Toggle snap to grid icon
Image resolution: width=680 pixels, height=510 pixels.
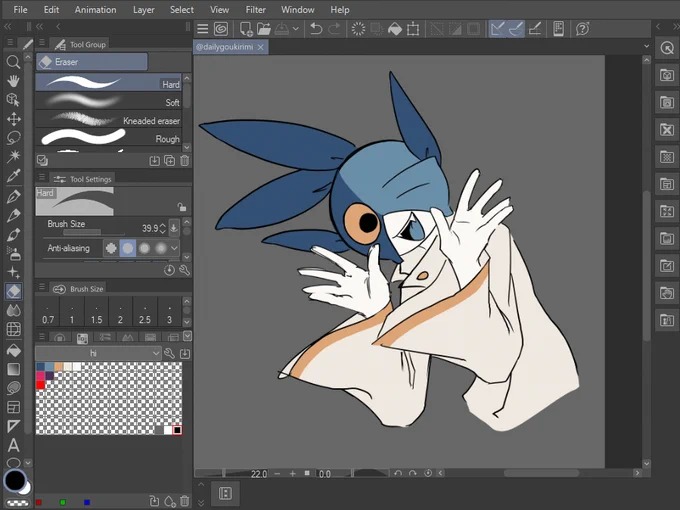point(535,29)
